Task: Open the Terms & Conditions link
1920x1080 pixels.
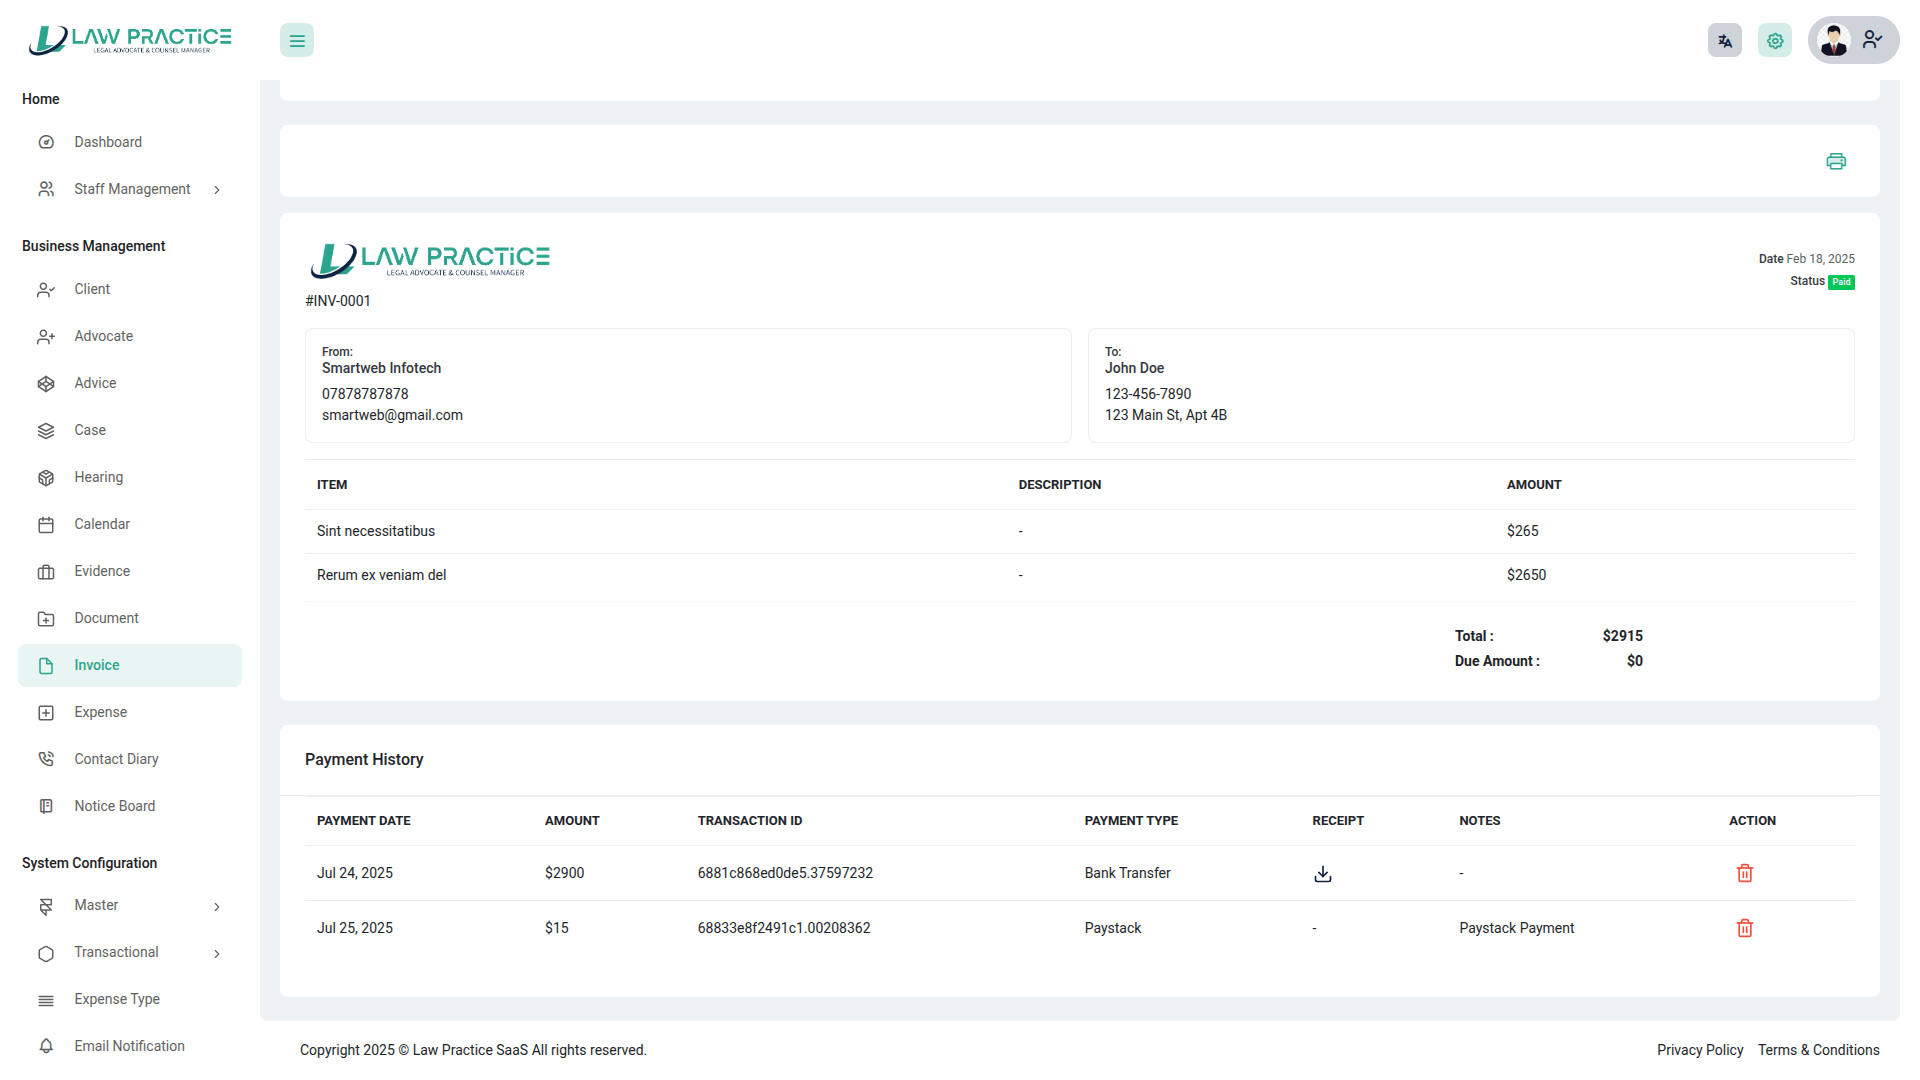Action: pos(1818,1050)
